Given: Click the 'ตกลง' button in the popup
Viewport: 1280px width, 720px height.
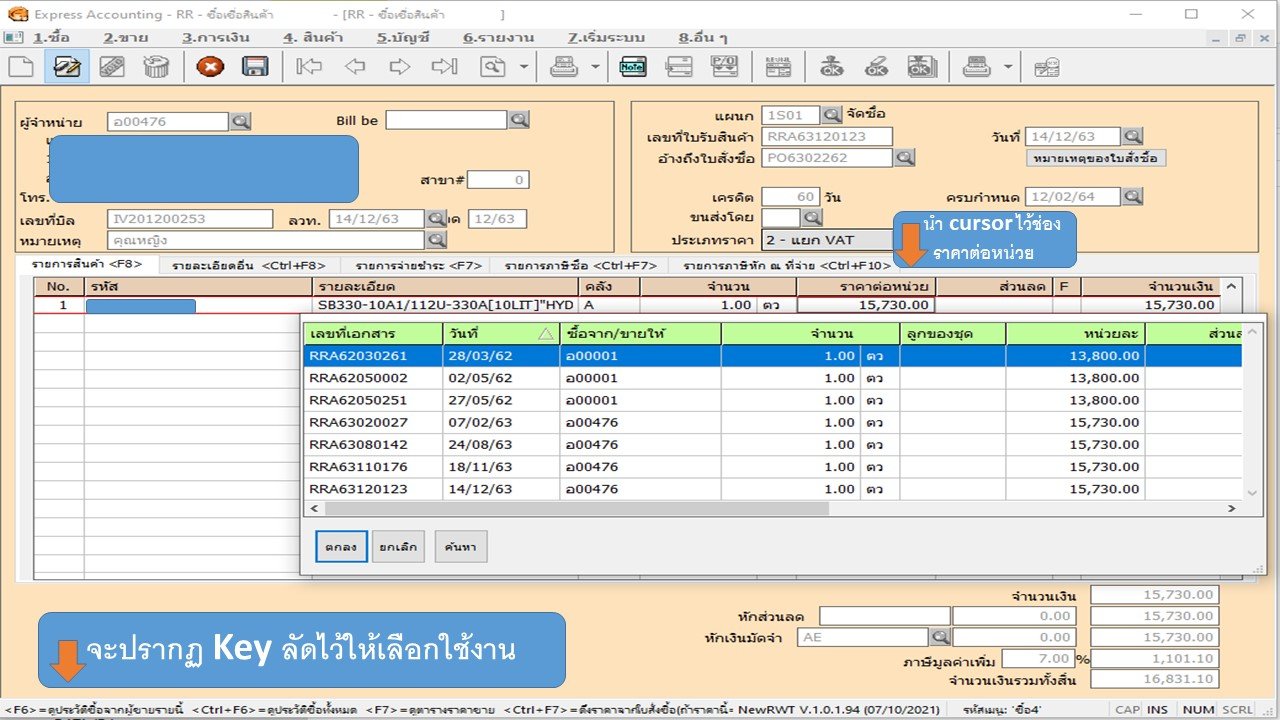Looking at the screenshot, I should coord(341,547).
